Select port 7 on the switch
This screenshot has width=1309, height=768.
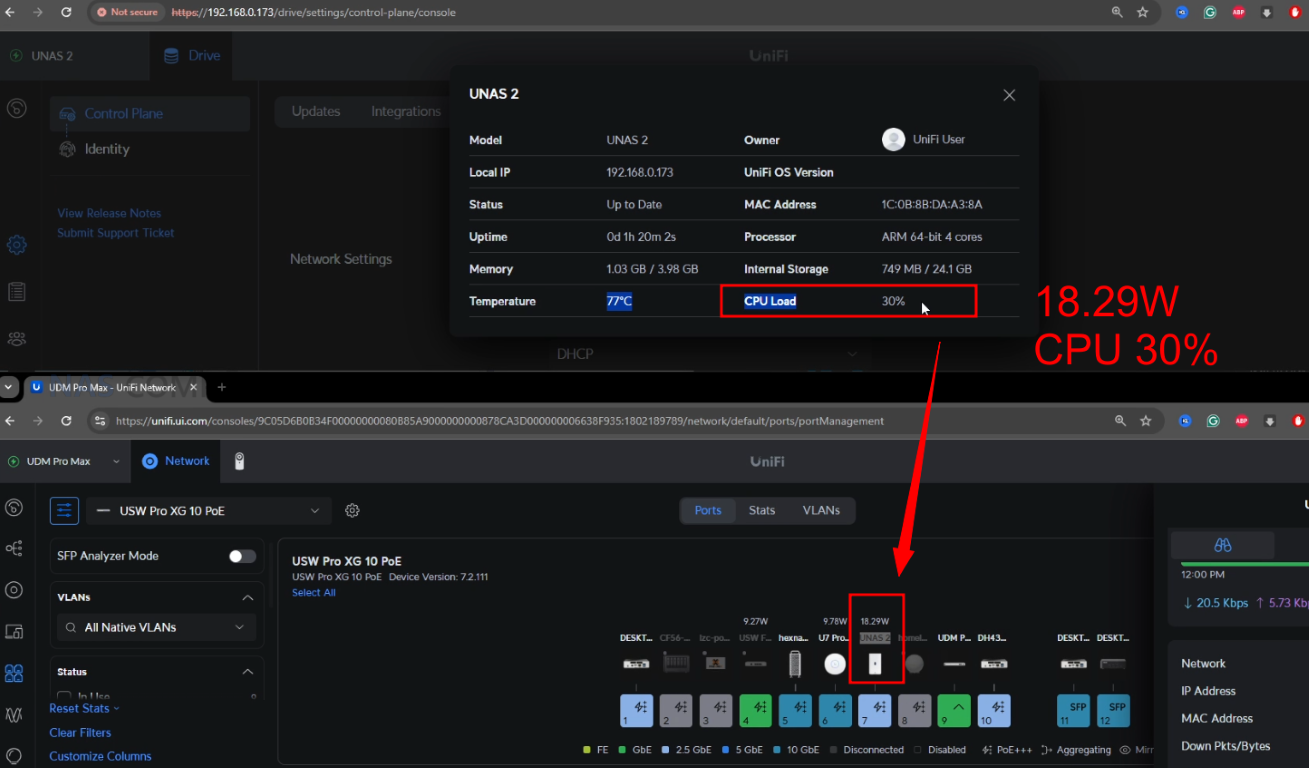(875, 710)
